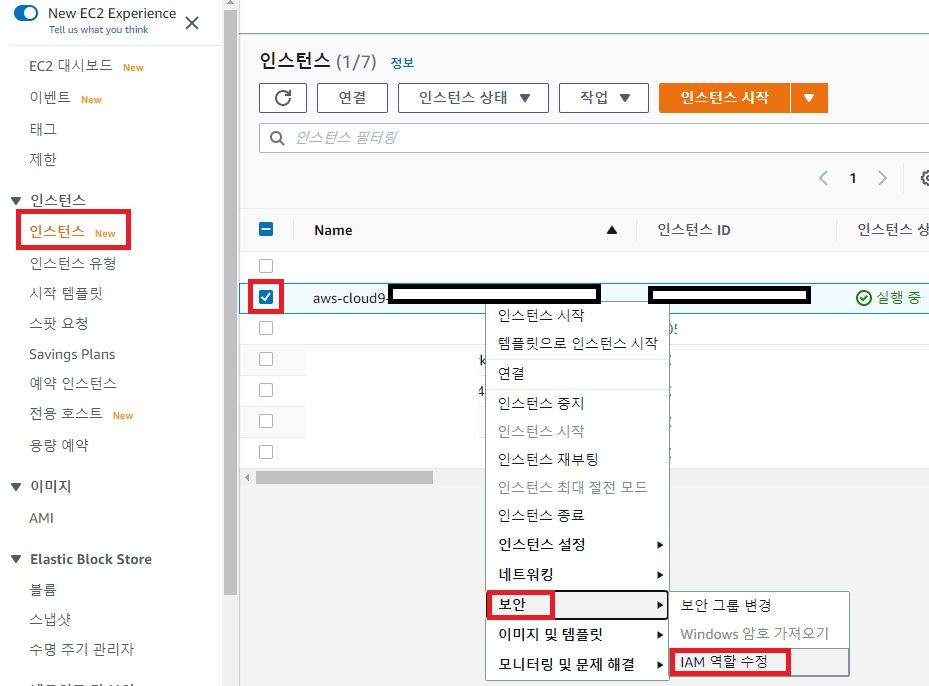Open 제한 in sidebar
The height and width of the screenshot is (686, 929).
click(43, 159)
